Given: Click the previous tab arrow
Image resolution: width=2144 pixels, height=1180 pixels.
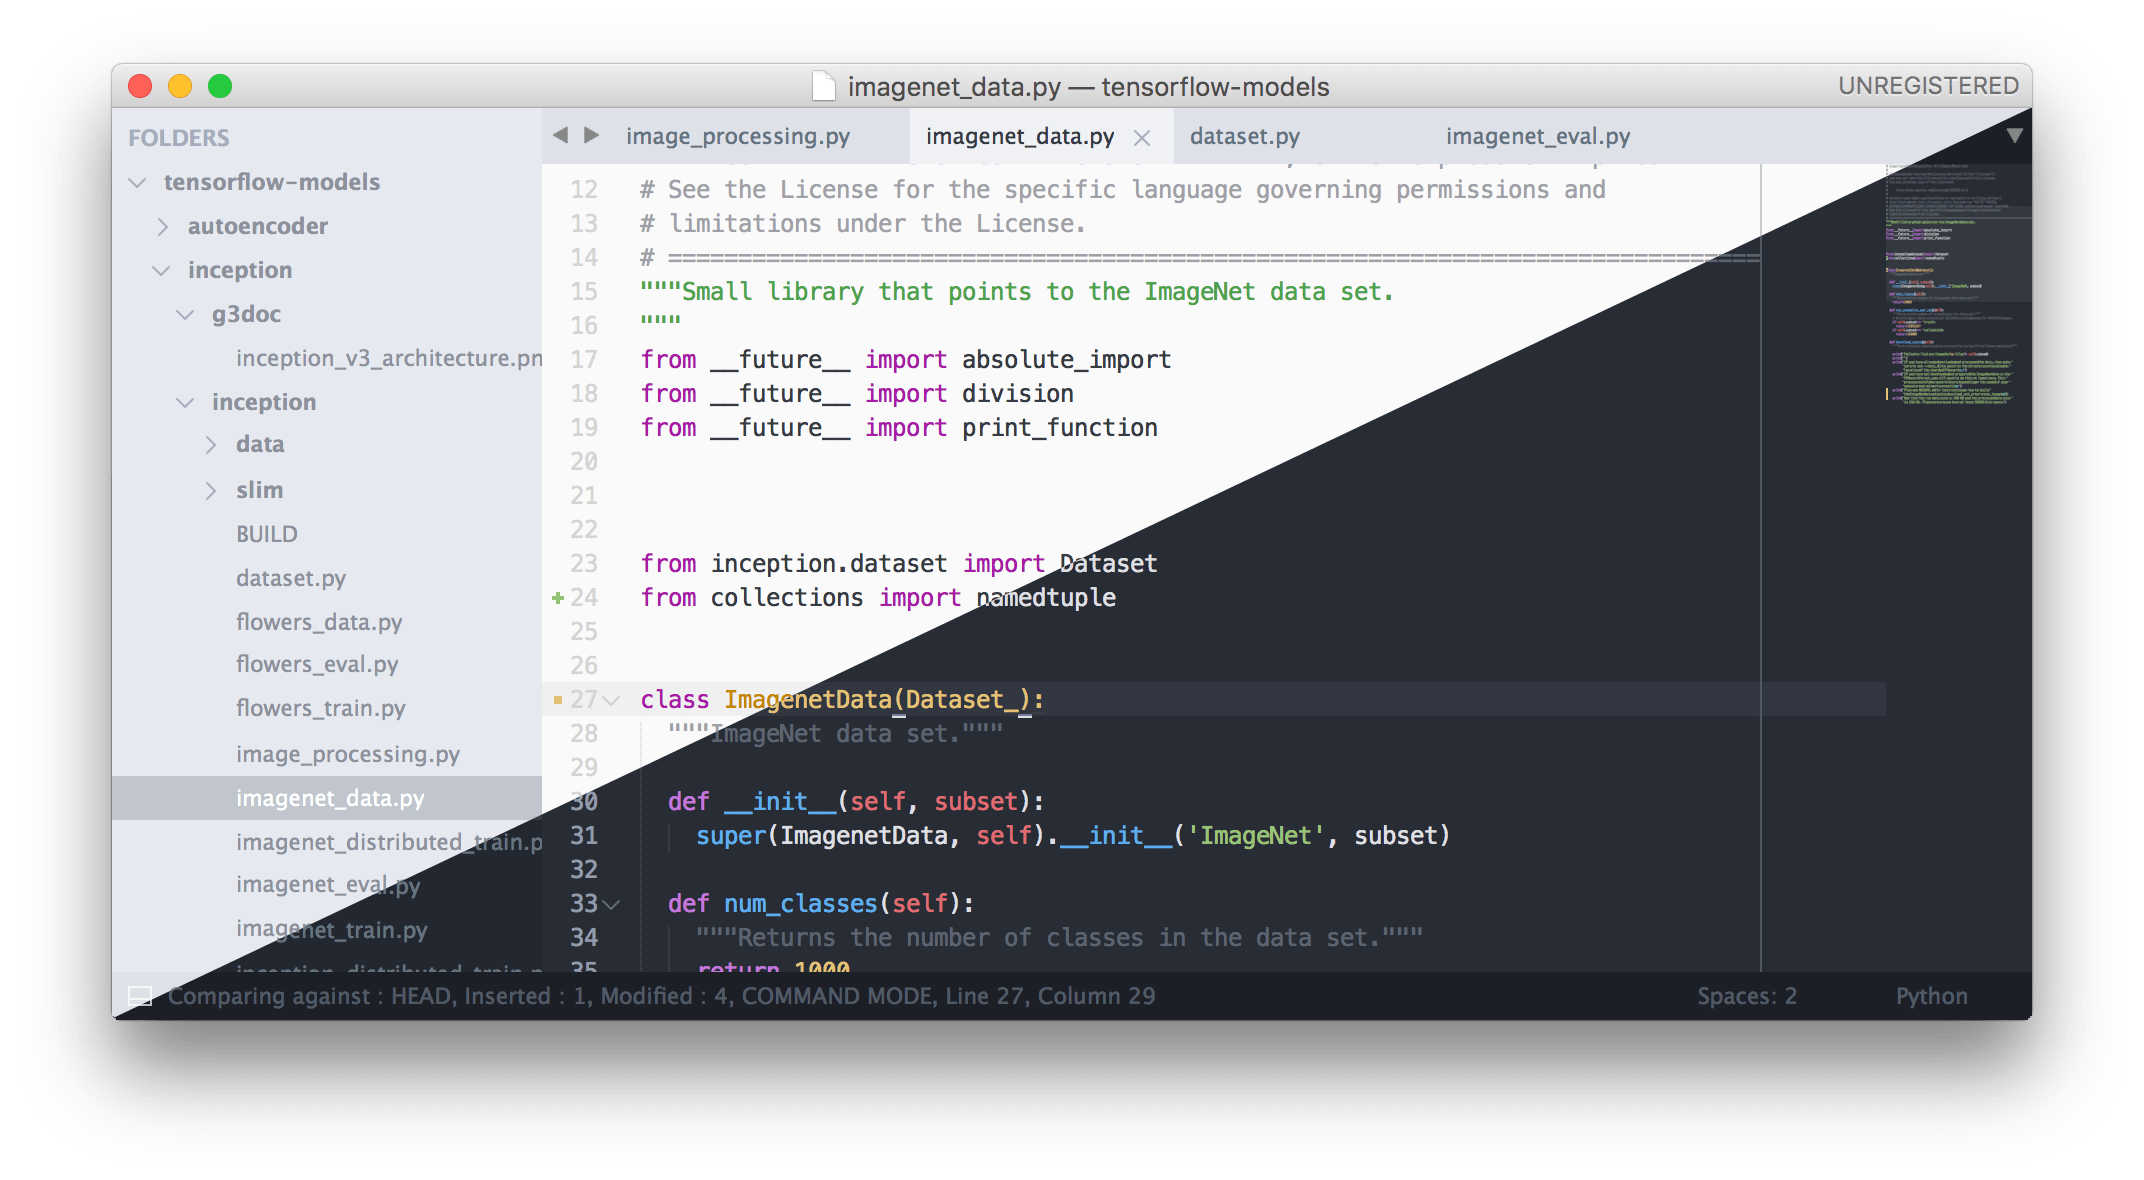Looking at the screenshot, I should click(x=561, y=135).
